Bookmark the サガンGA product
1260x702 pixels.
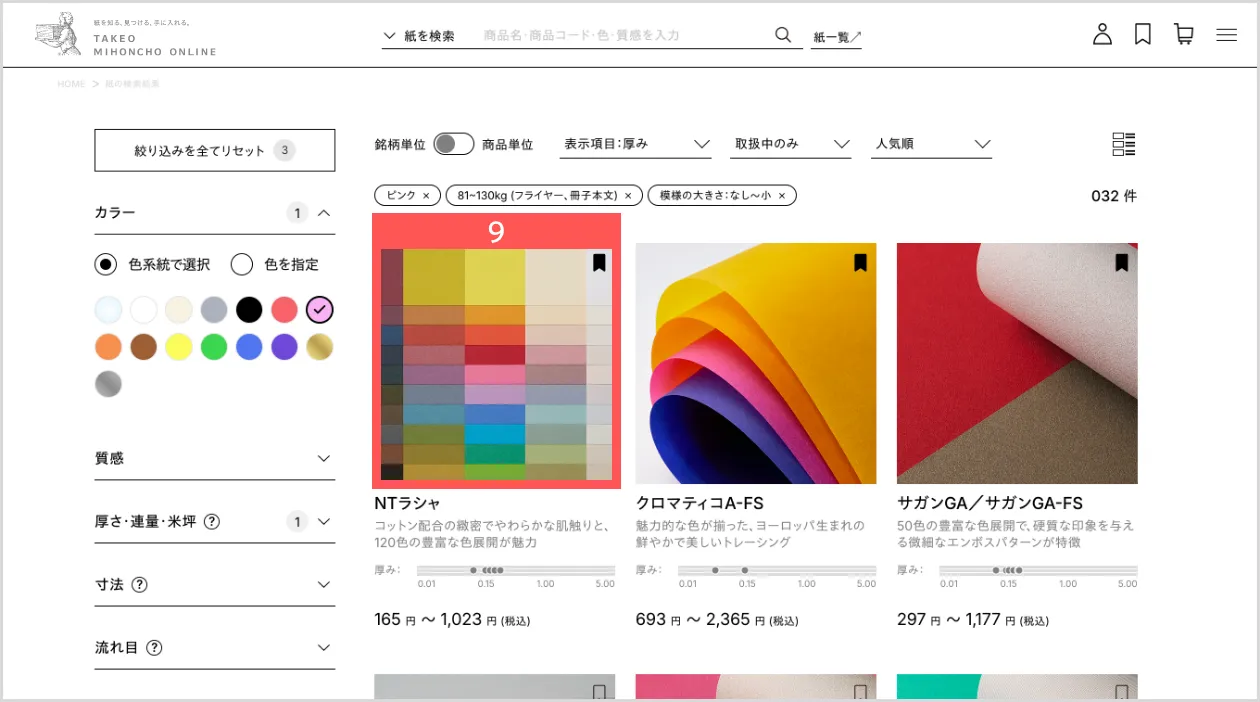tap(1121, 263)
